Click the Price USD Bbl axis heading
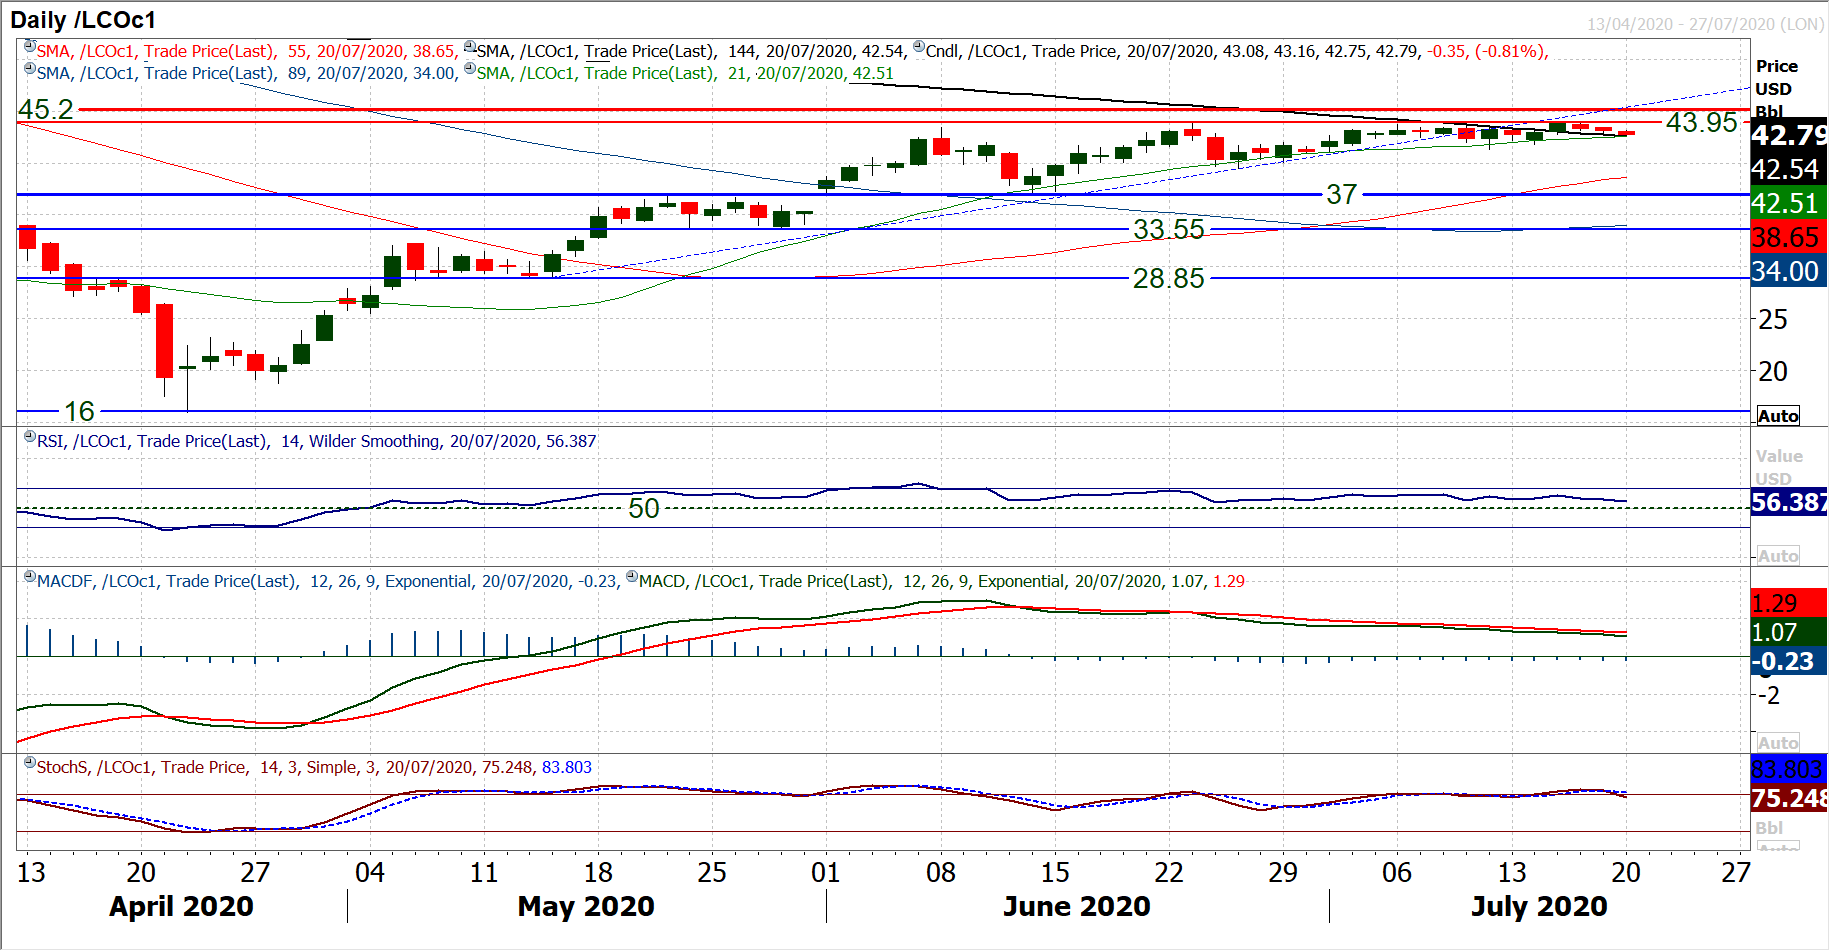Screen dimensions: 1830x951 click(1776, 88)
